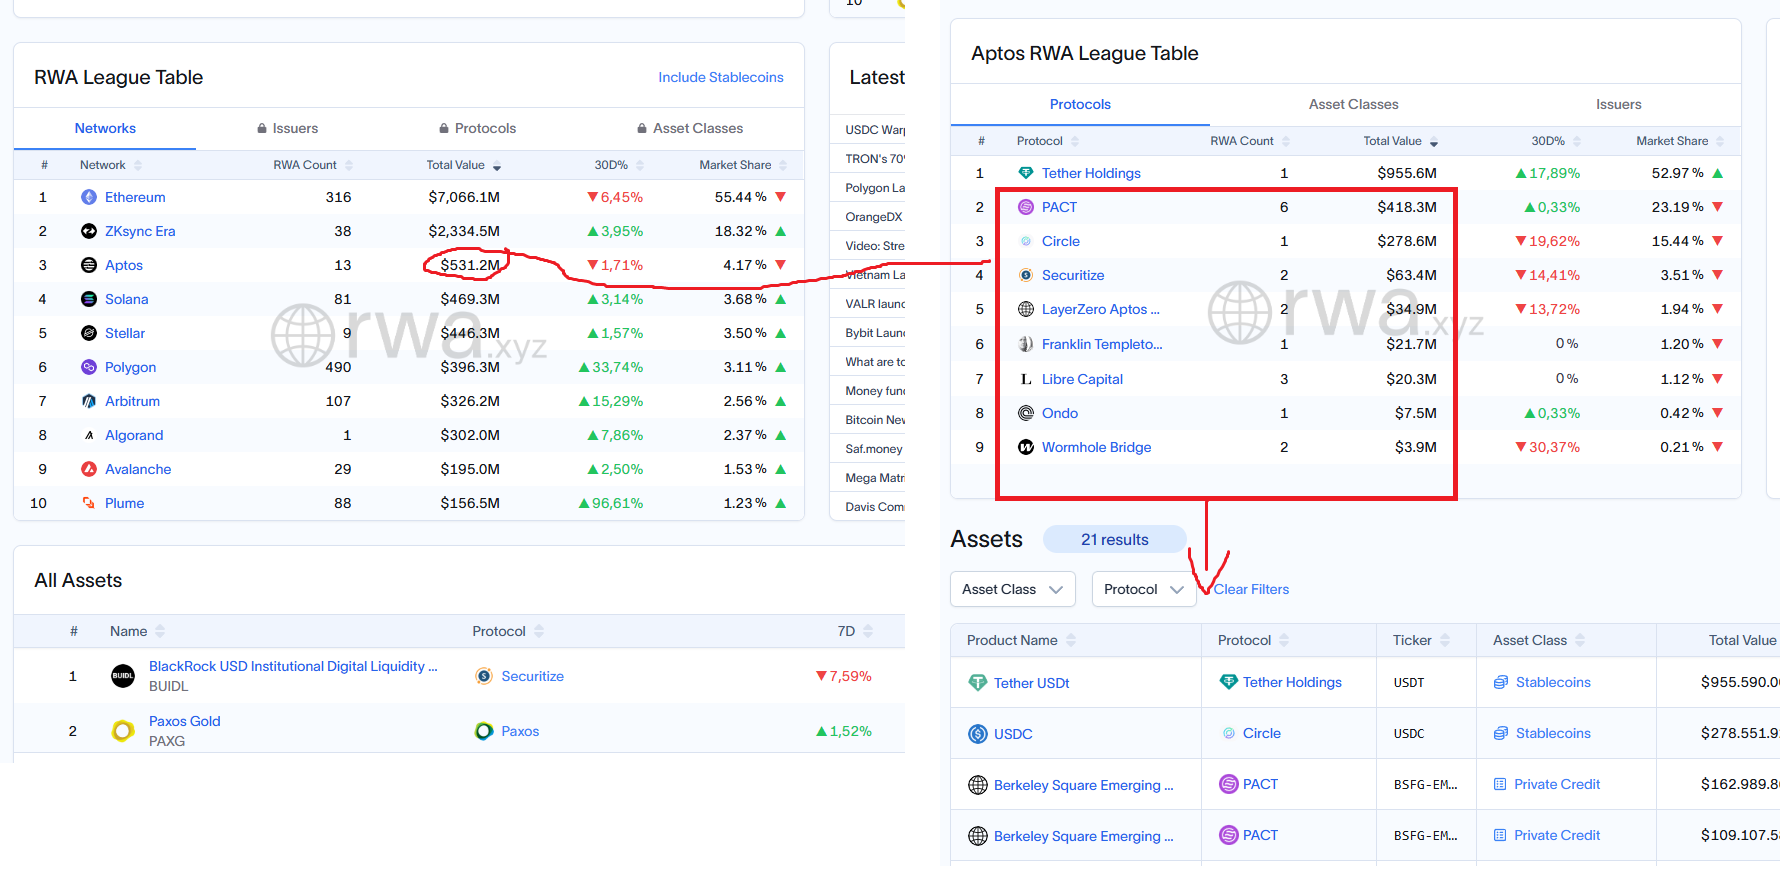Screen dimensions: 1780x884
Task: Click the Franklin Templeton portrait icon
Action: (x=1026, y=344)
